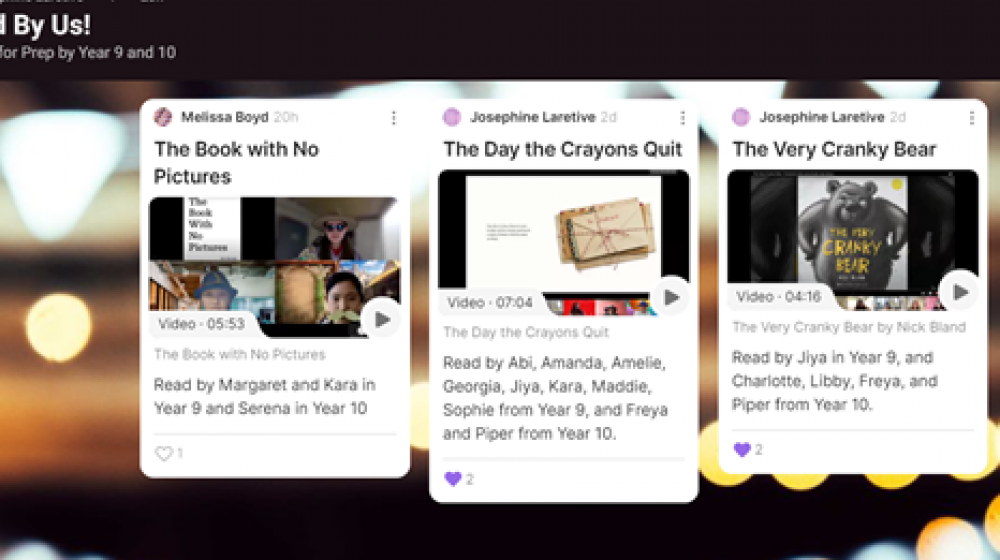Click The Day the Crayons Quit title
This screenshot has width=1000, height=560.
(x=562, y=149)
